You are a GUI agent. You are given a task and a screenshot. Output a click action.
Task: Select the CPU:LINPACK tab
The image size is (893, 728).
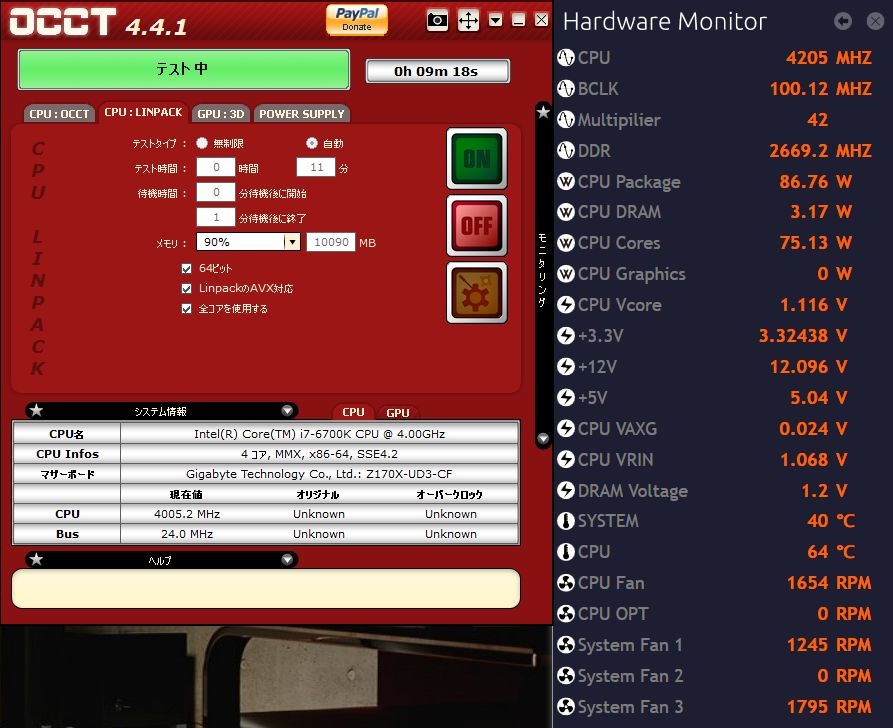(144, 112)
